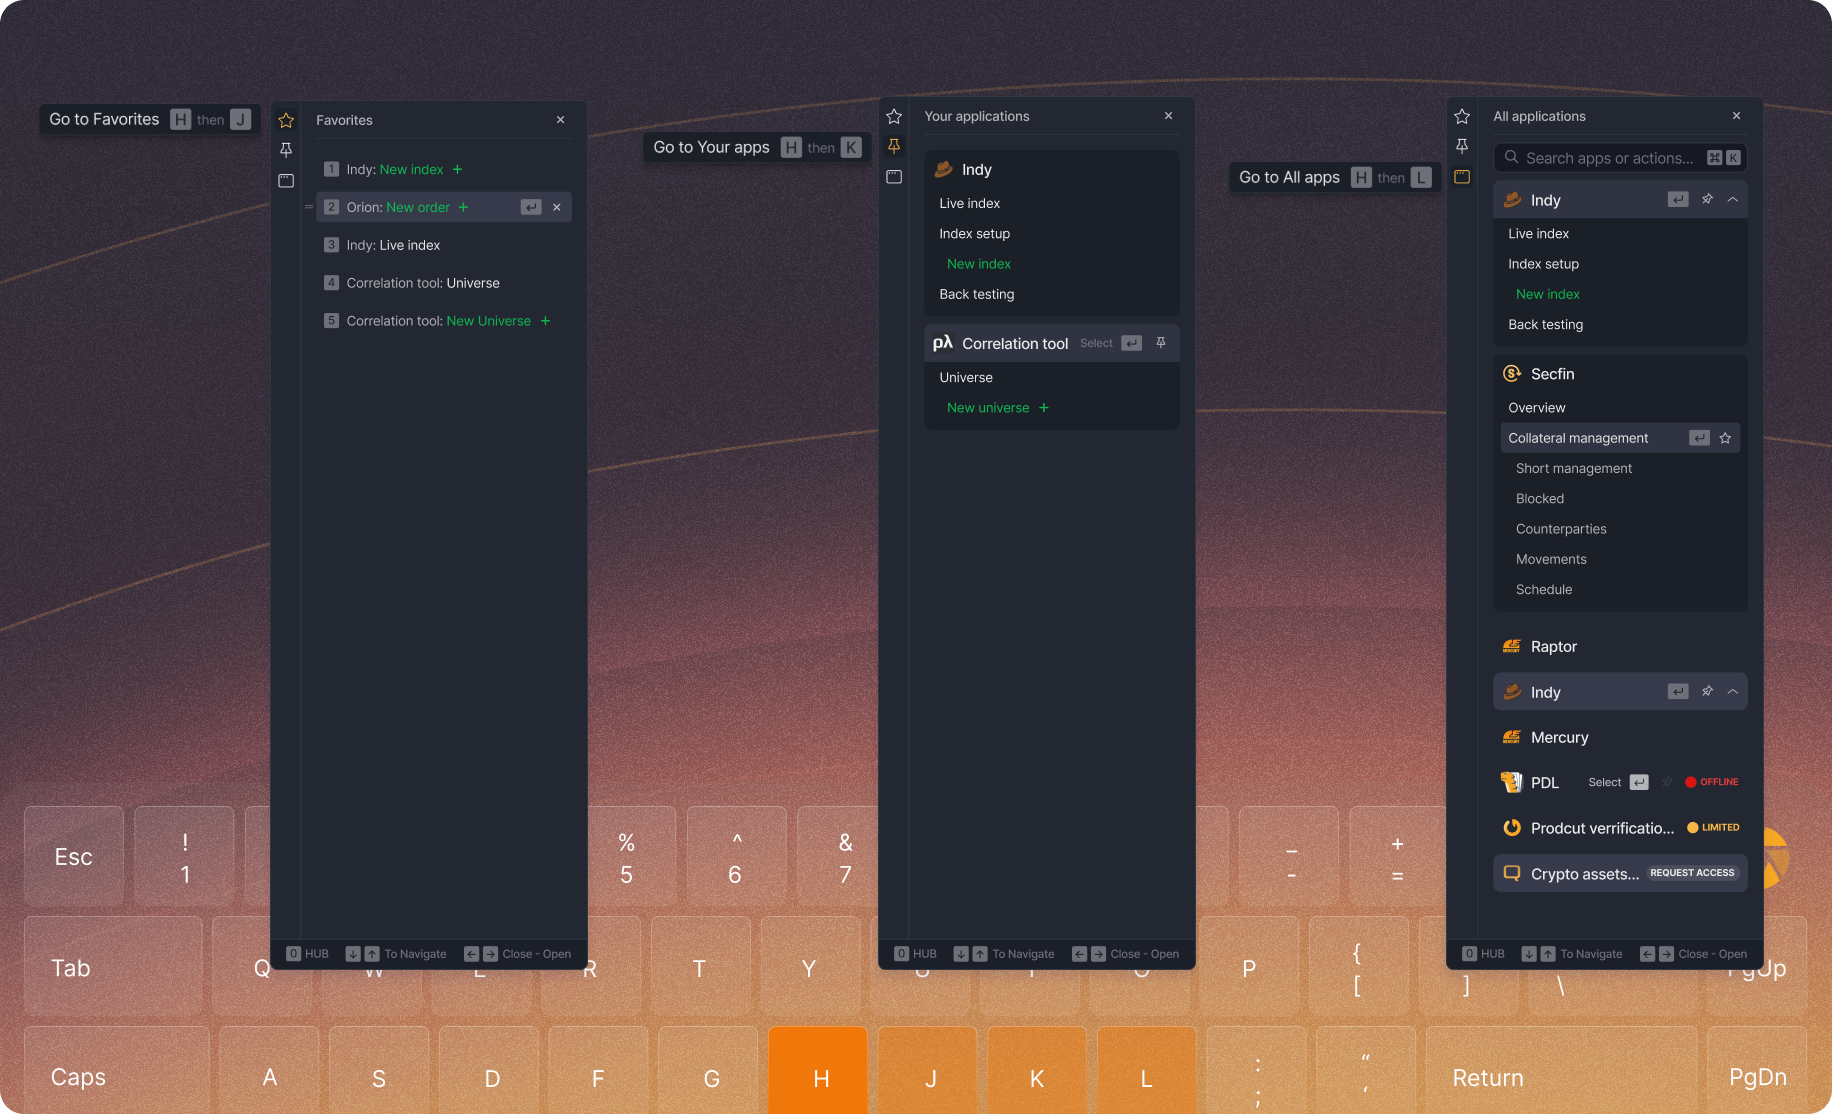Click the Mercury app icon

(x=1512, y=738)
